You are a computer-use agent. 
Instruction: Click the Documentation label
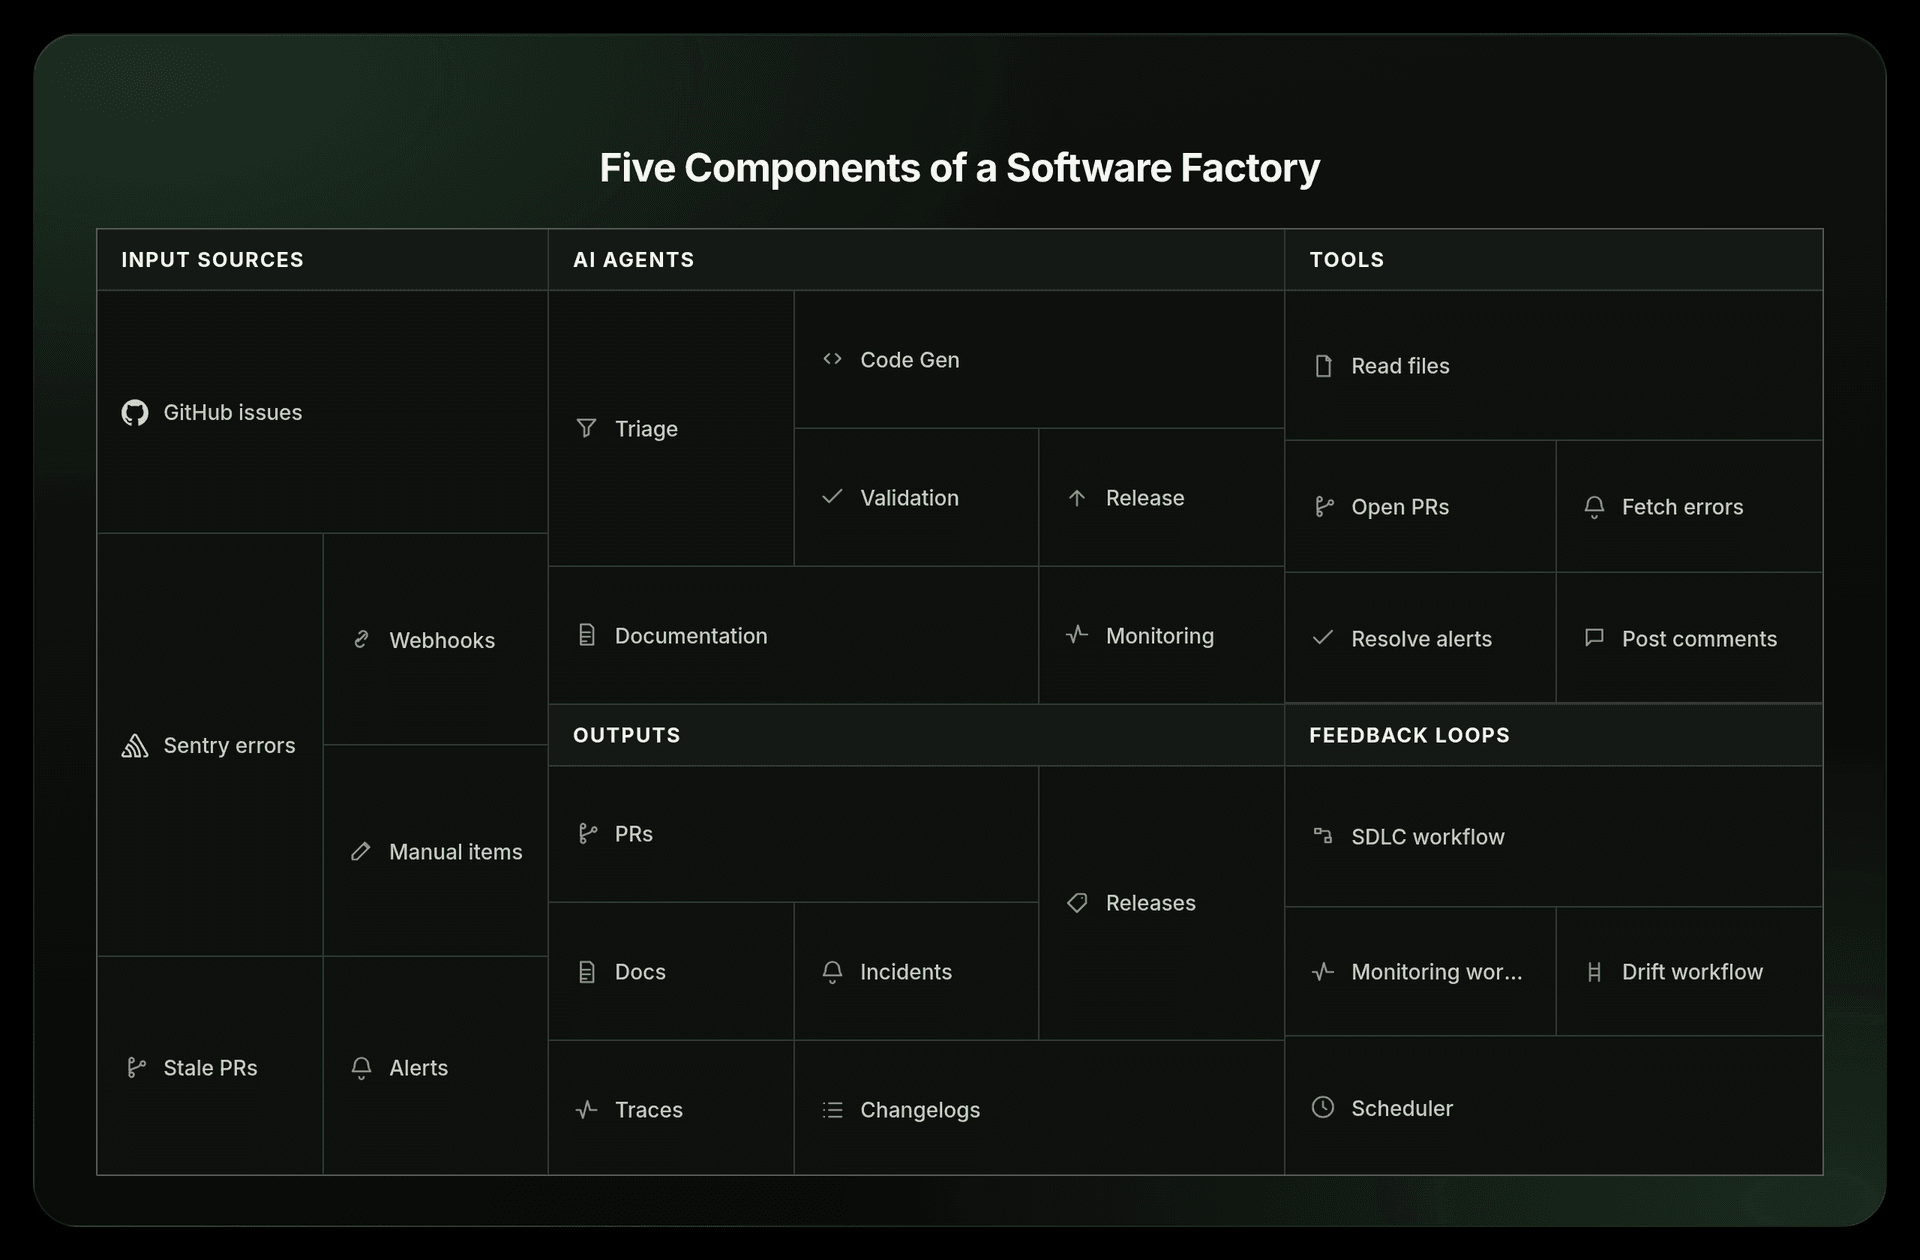click(691, 636)
